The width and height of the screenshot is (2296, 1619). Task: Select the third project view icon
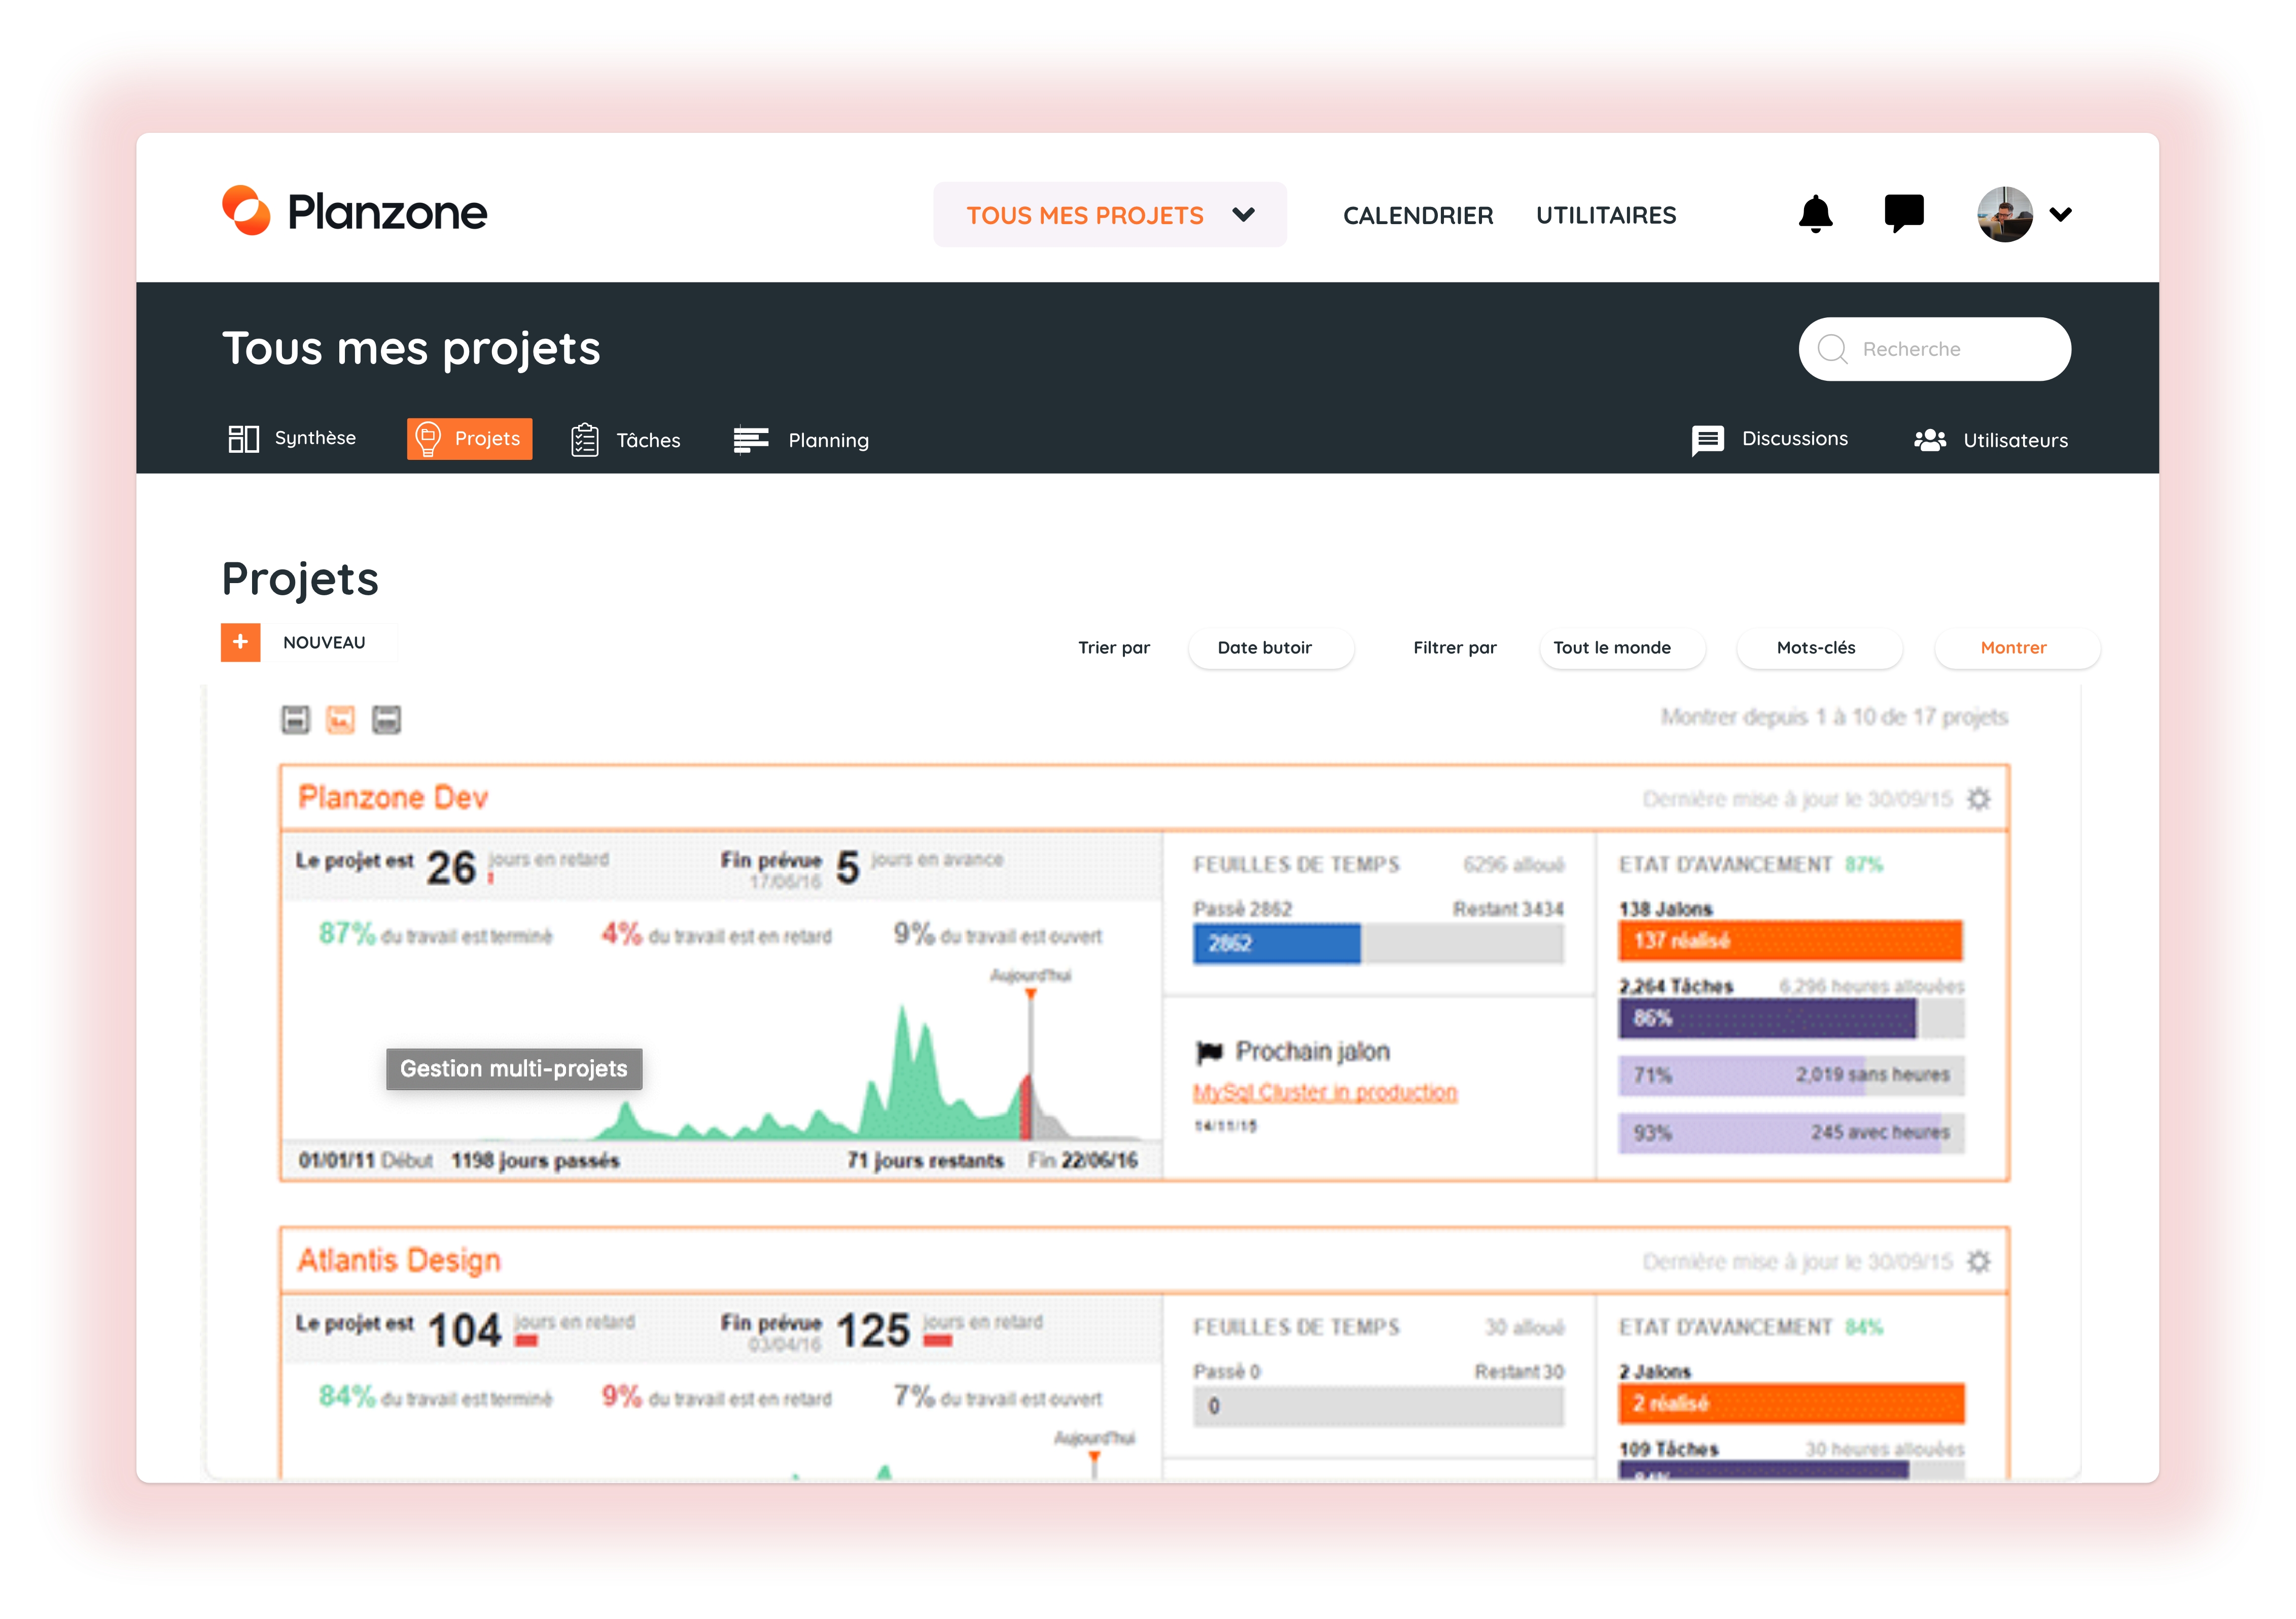pos(386,719)
